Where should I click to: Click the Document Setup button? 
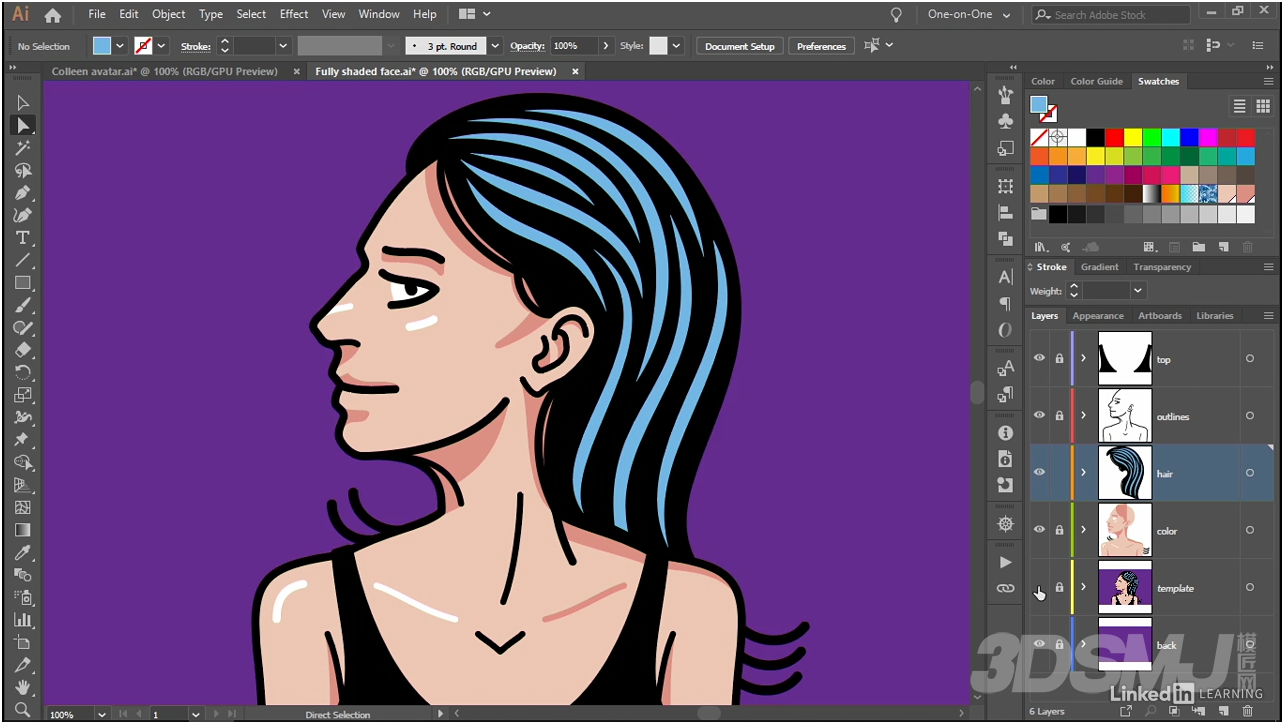pyautogui.click(x=740, y=46)
